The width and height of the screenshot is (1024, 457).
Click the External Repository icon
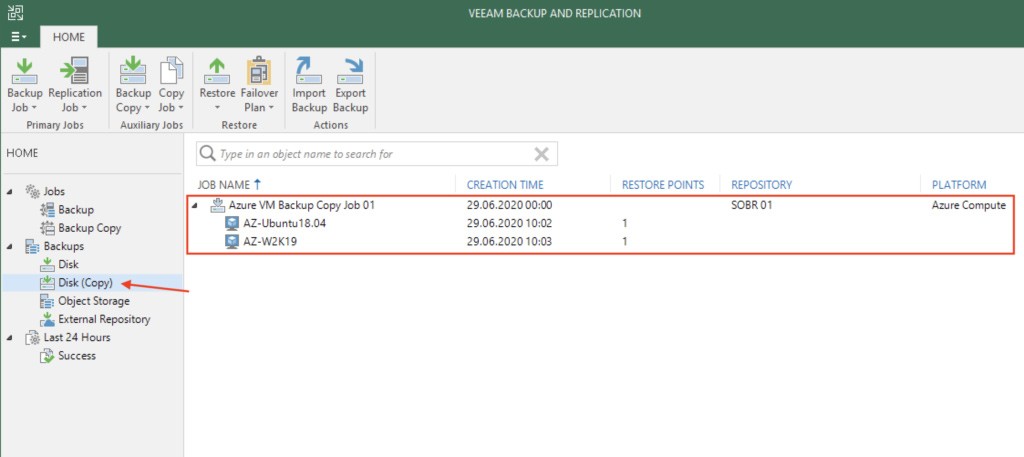click(x=47, y=319)
